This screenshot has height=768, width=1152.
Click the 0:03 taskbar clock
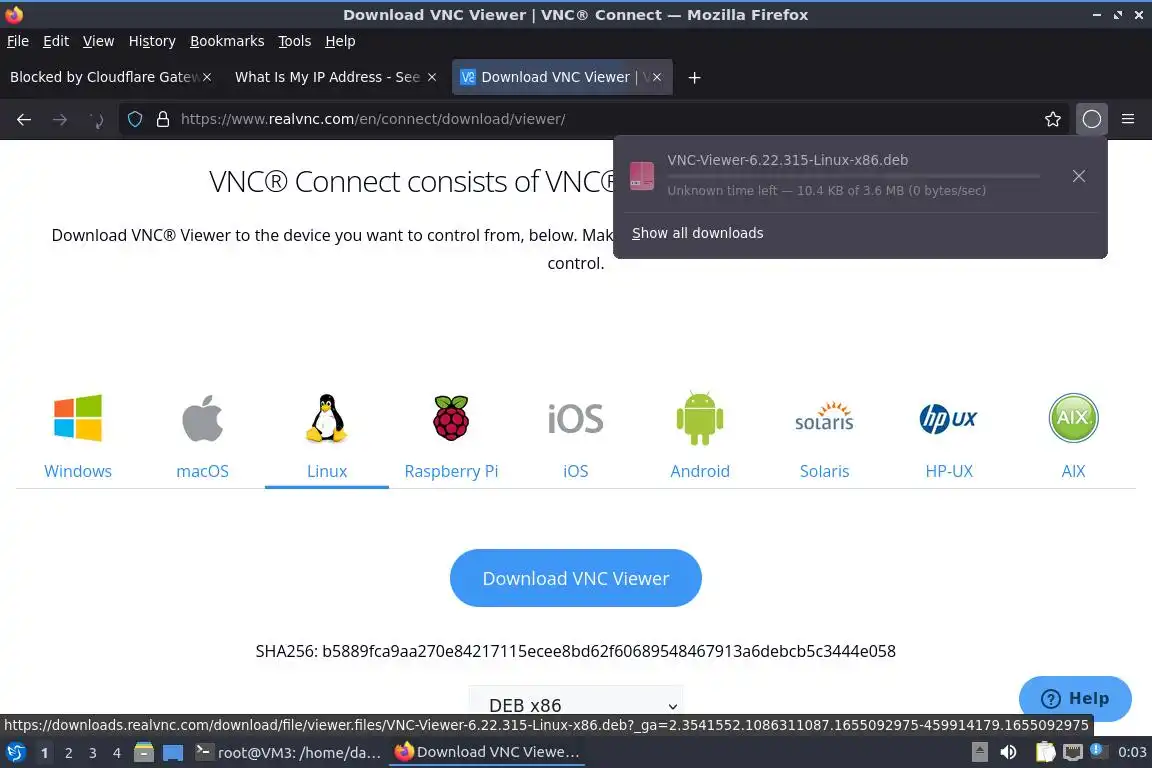[x=1131, y=752]
